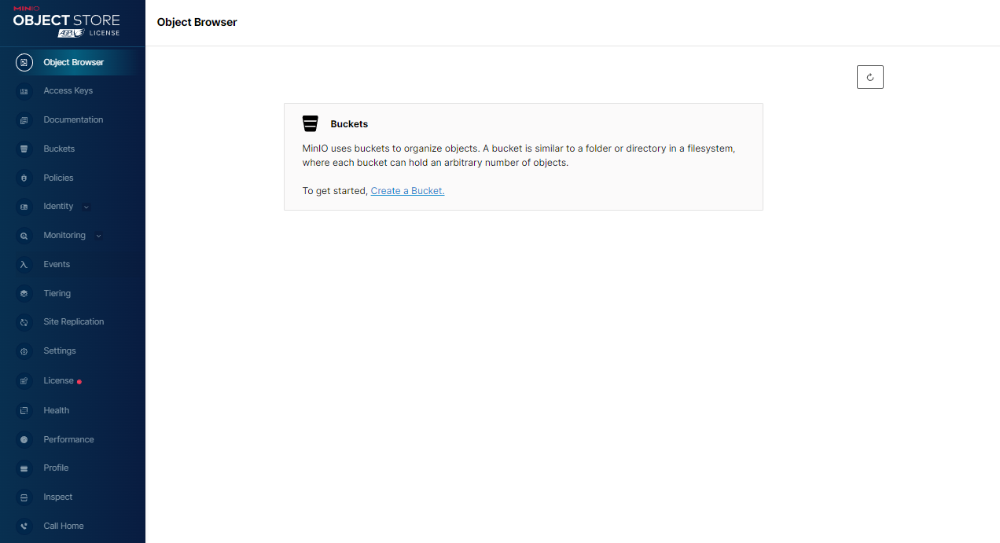Expand the Identity submenu chevron
Viewport: 1000px width, 543px height.
tap(86, 207)
